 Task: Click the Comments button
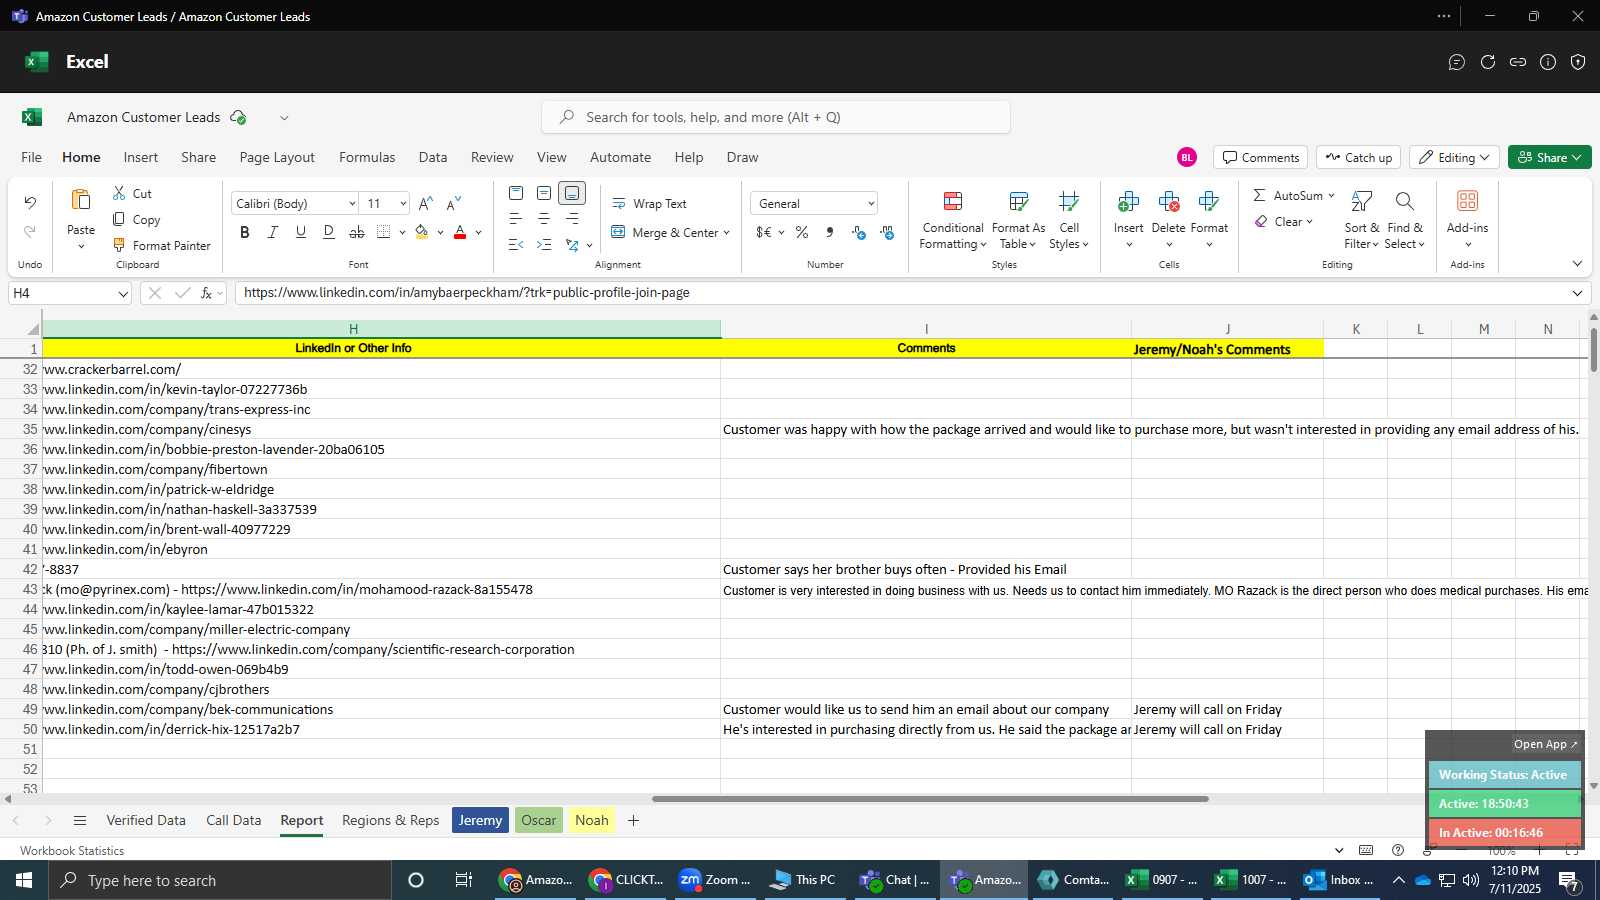1261,158
